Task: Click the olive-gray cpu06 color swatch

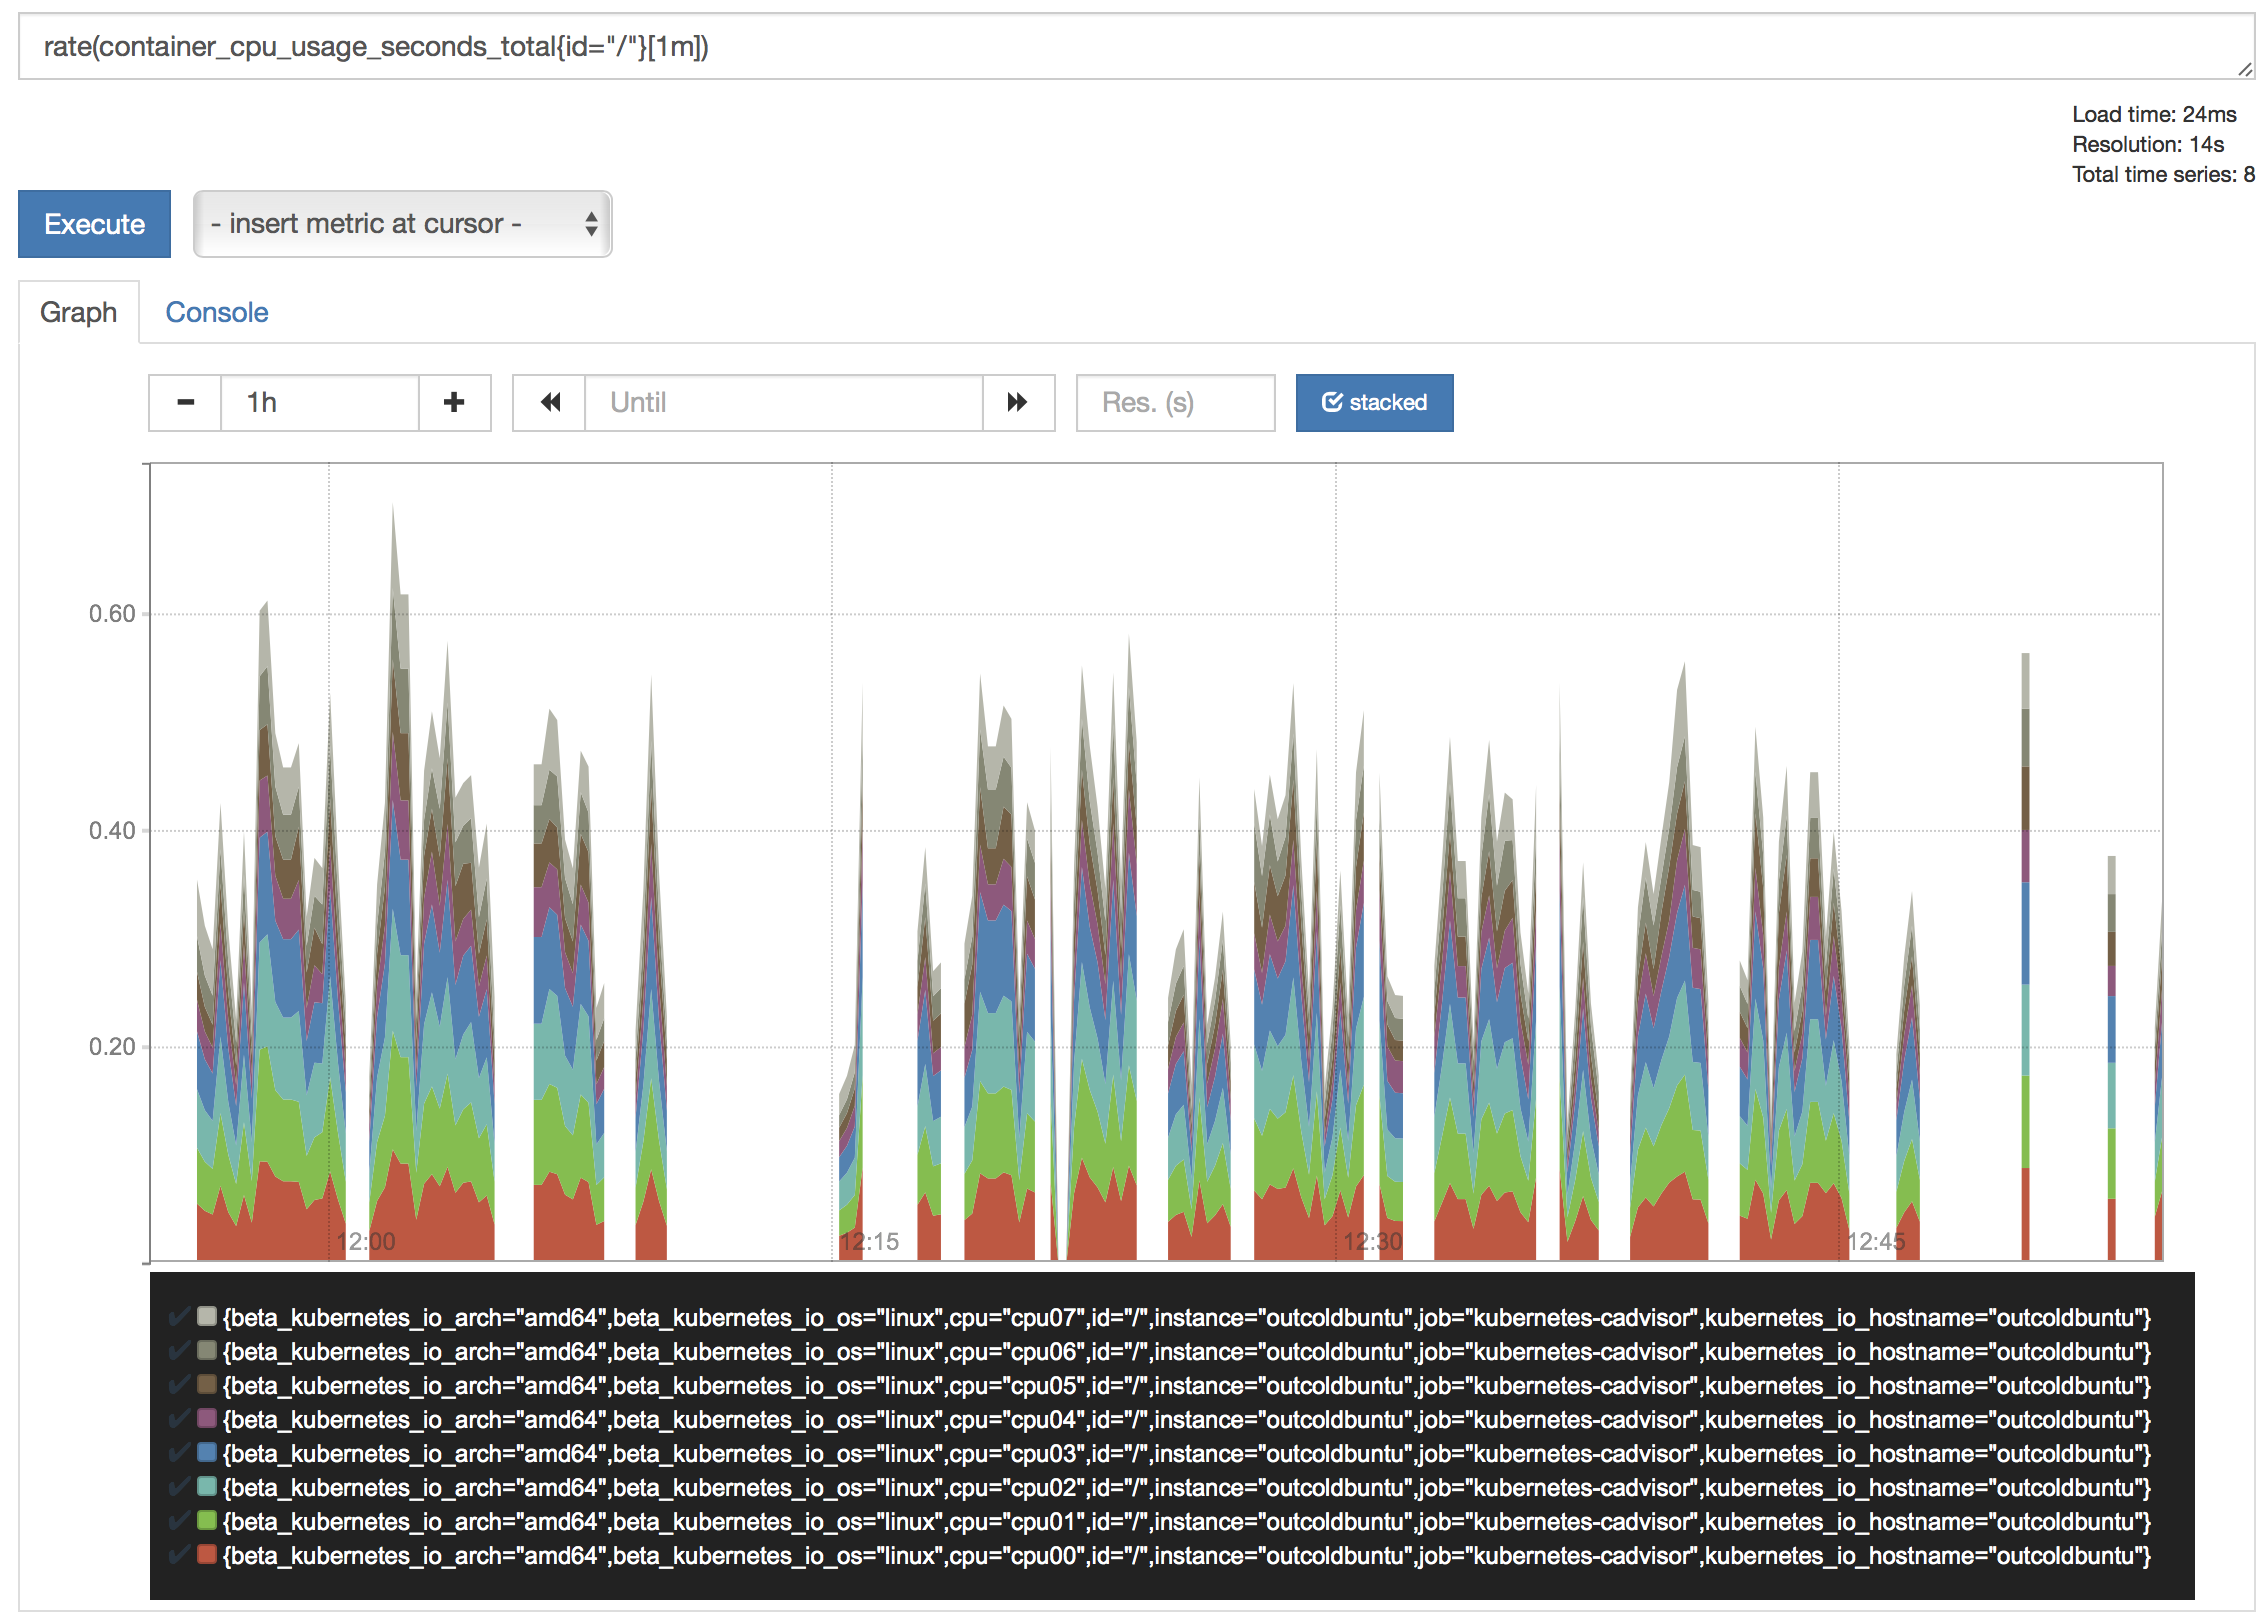Action: [207, 1350]
